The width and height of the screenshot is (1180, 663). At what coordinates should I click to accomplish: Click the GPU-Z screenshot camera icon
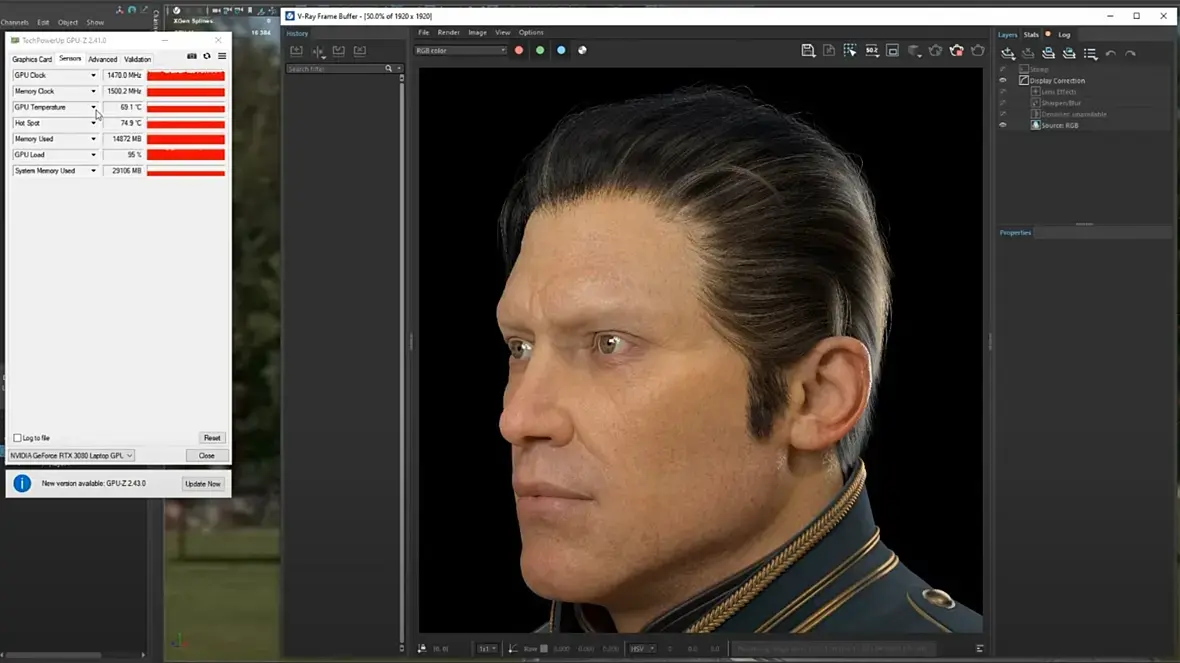tap(192, 57)
